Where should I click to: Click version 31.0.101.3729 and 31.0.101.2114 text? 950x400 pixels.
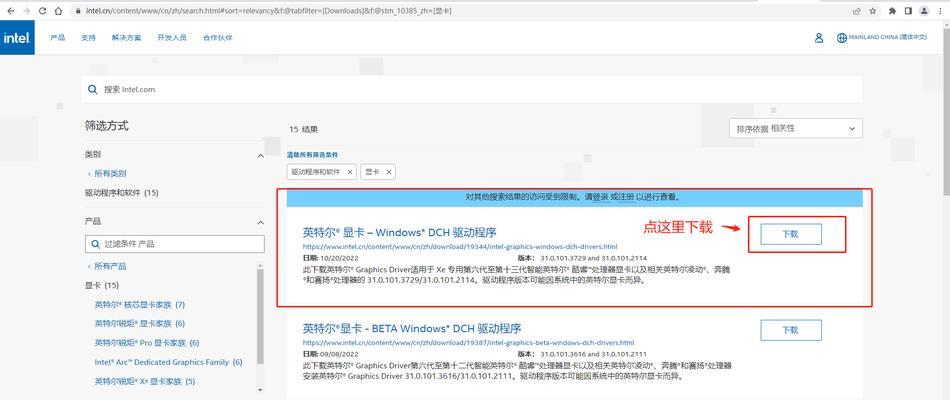593,258
